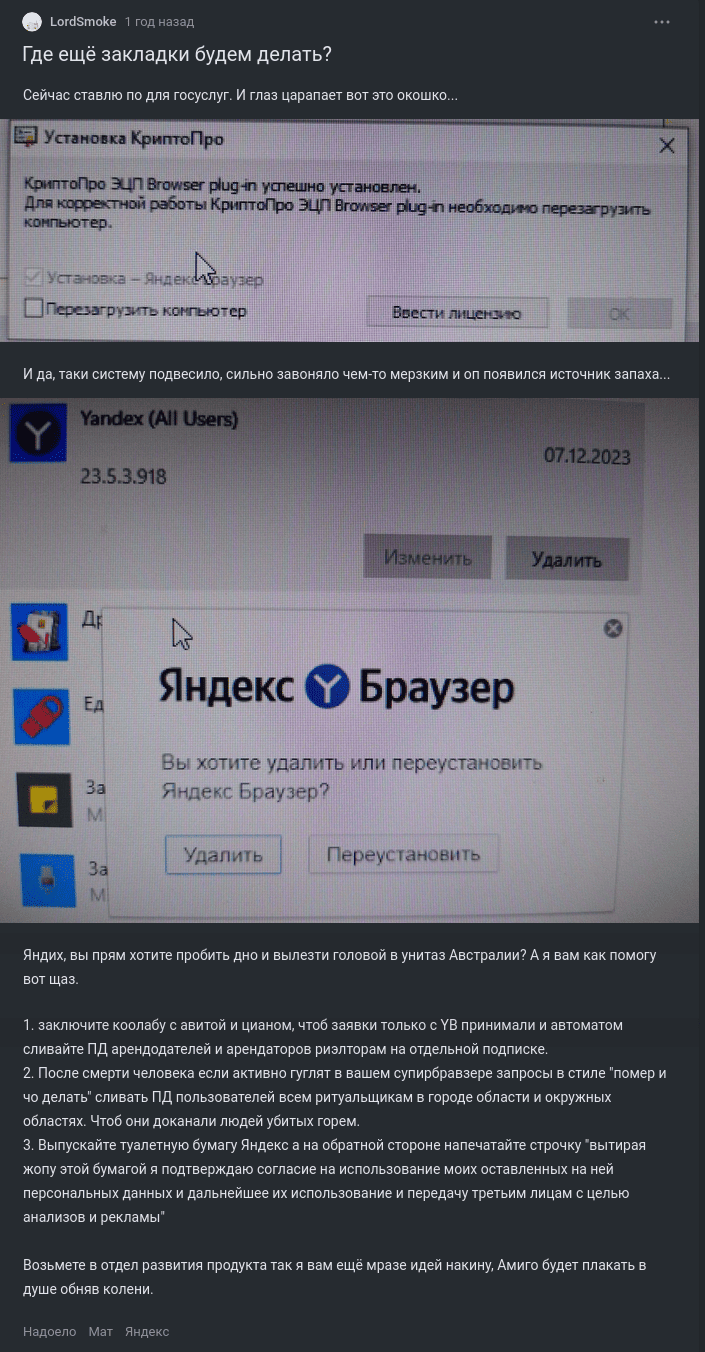Open the 'Яндекс' tag
The height and width of the screenshot is (1352, 705).
point(147,1331)
